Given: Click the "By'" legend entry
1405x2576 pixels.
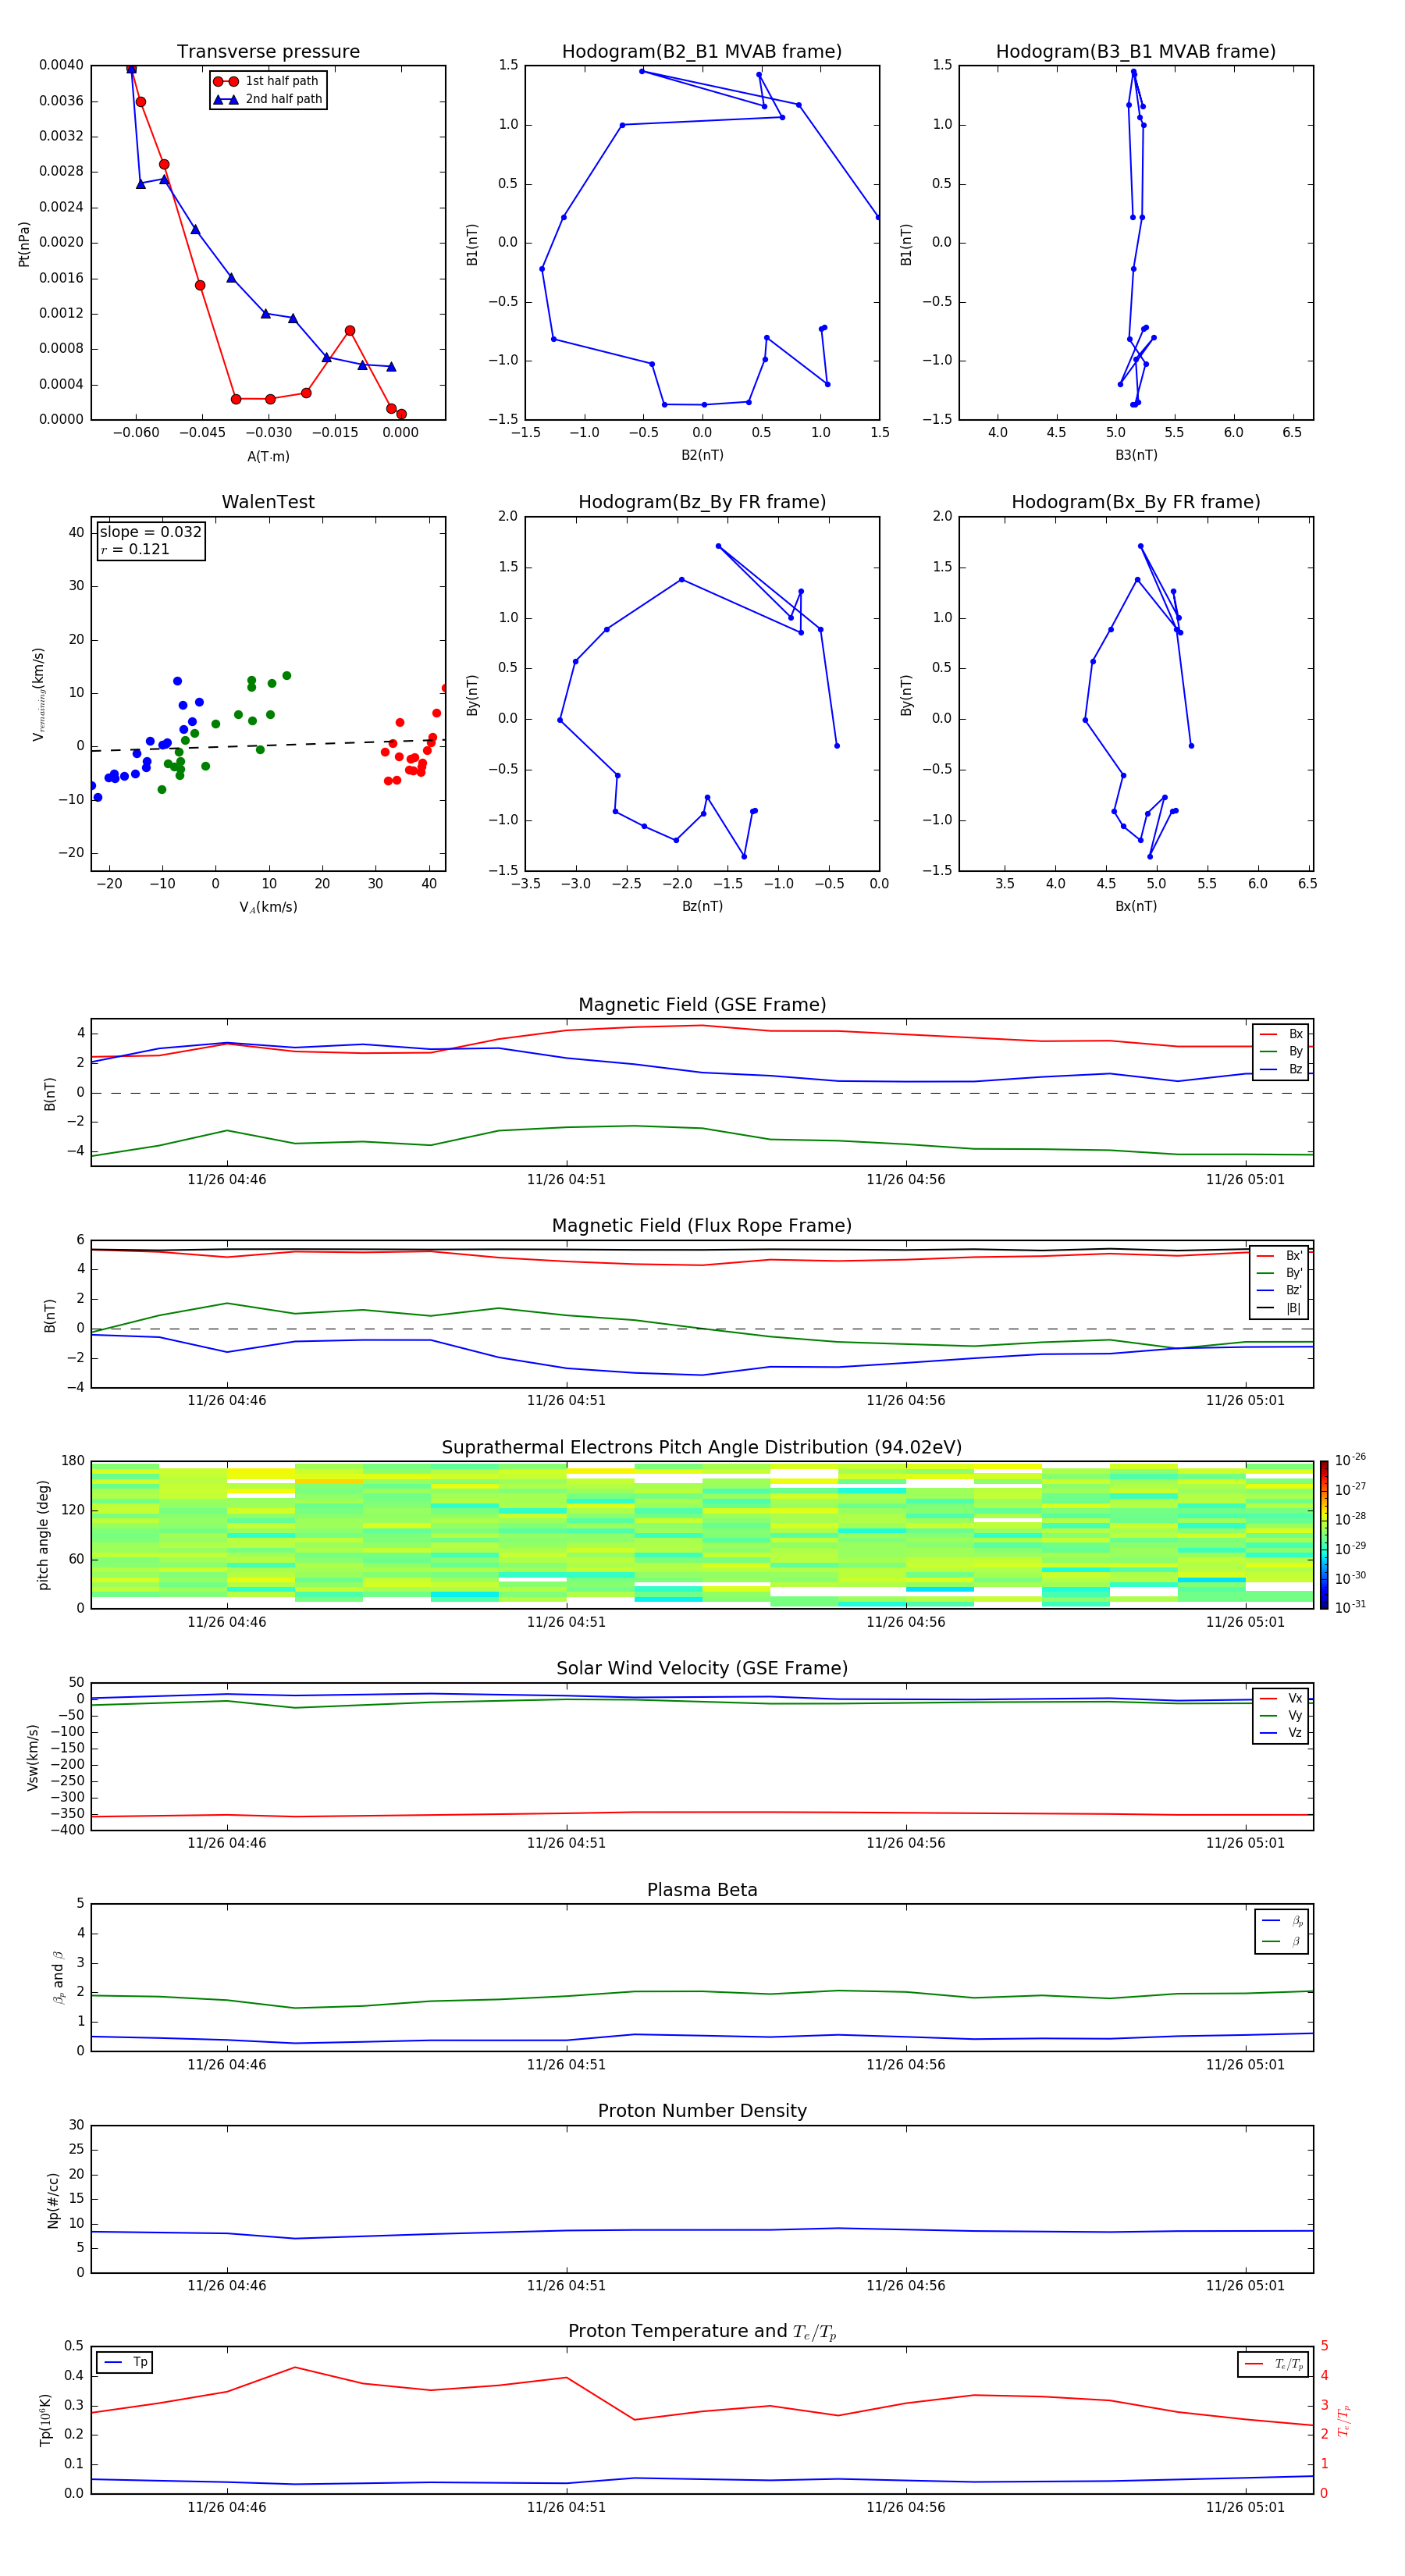Looking at the screenshot, I should 1280,1273.
